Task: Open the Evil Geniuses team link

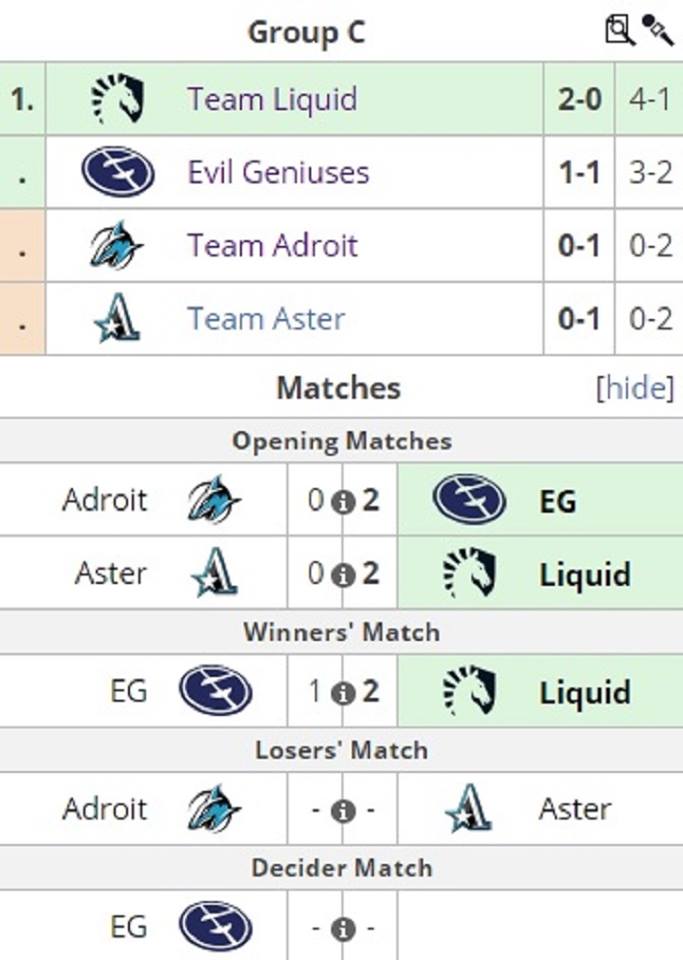Action: tap(278, 172)
